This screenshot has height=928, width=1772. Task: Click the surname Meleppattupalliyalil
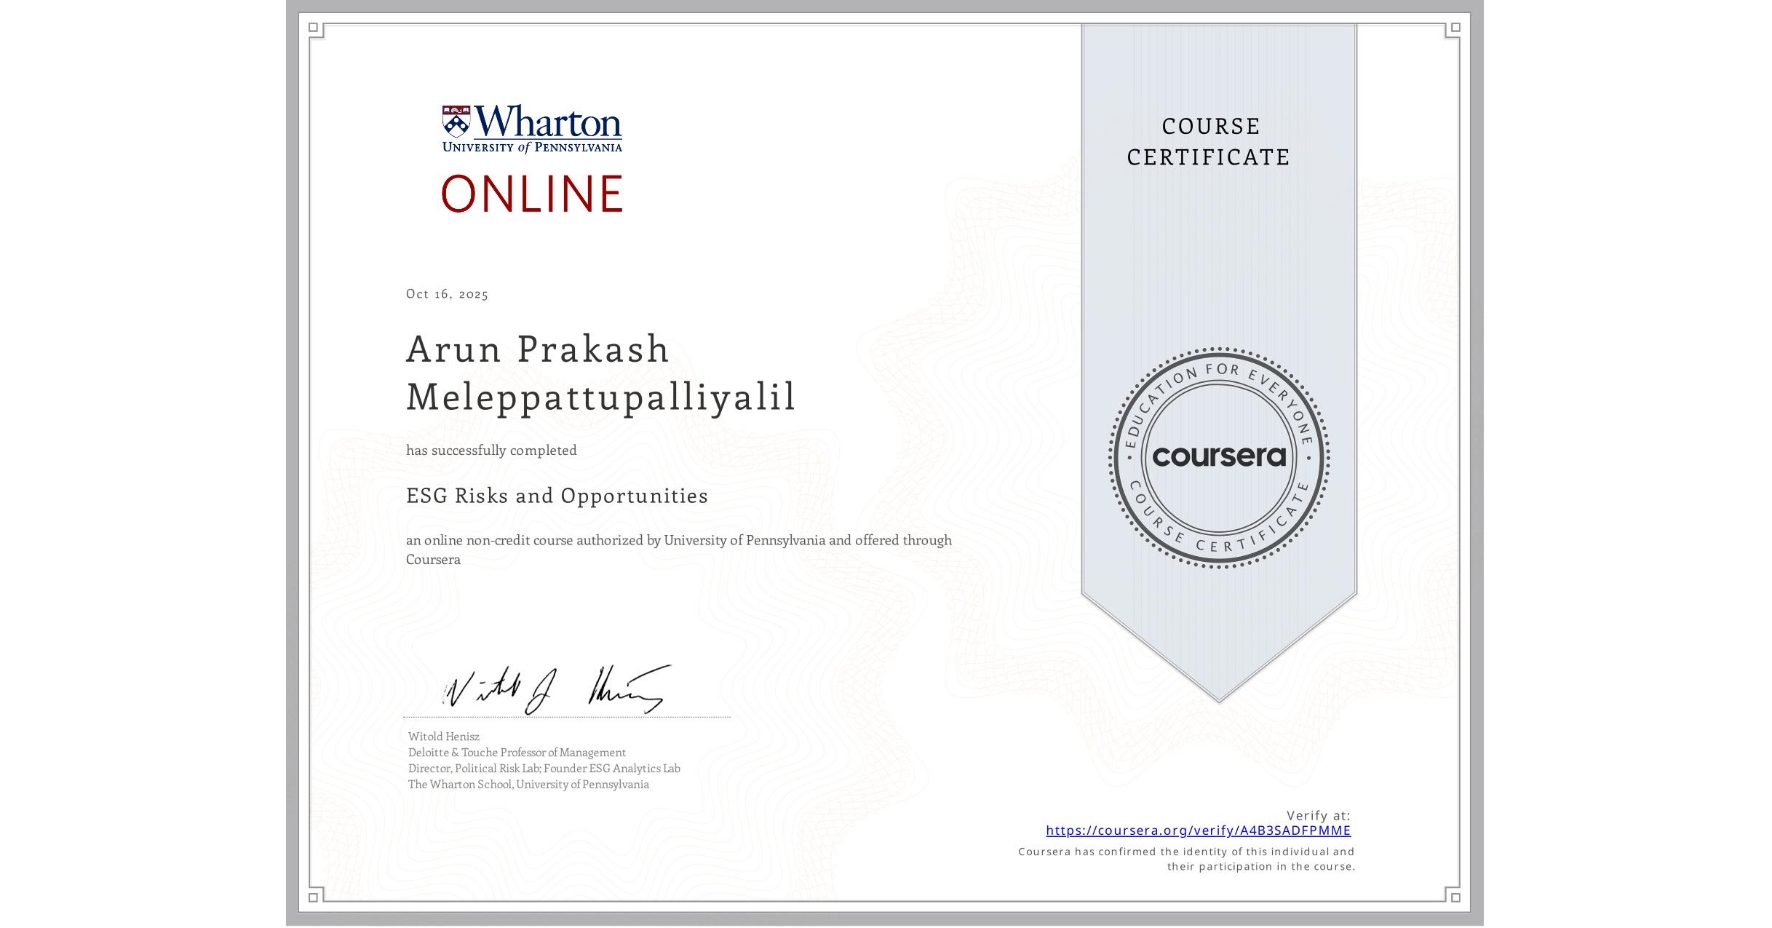pos(601,397)
